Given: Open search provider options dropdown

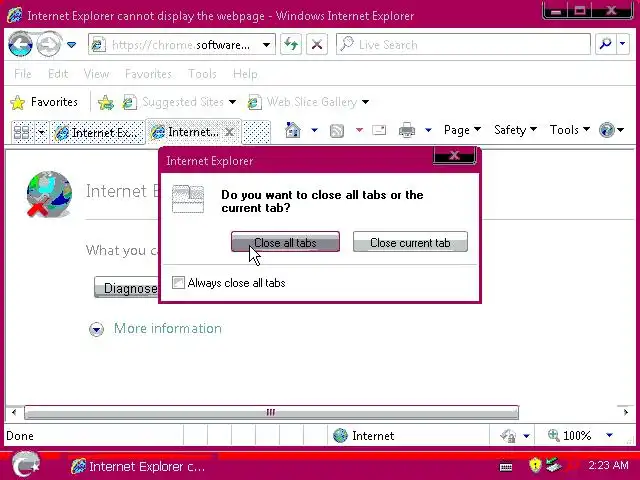Looking at the screenshot, I should (623, 44).
